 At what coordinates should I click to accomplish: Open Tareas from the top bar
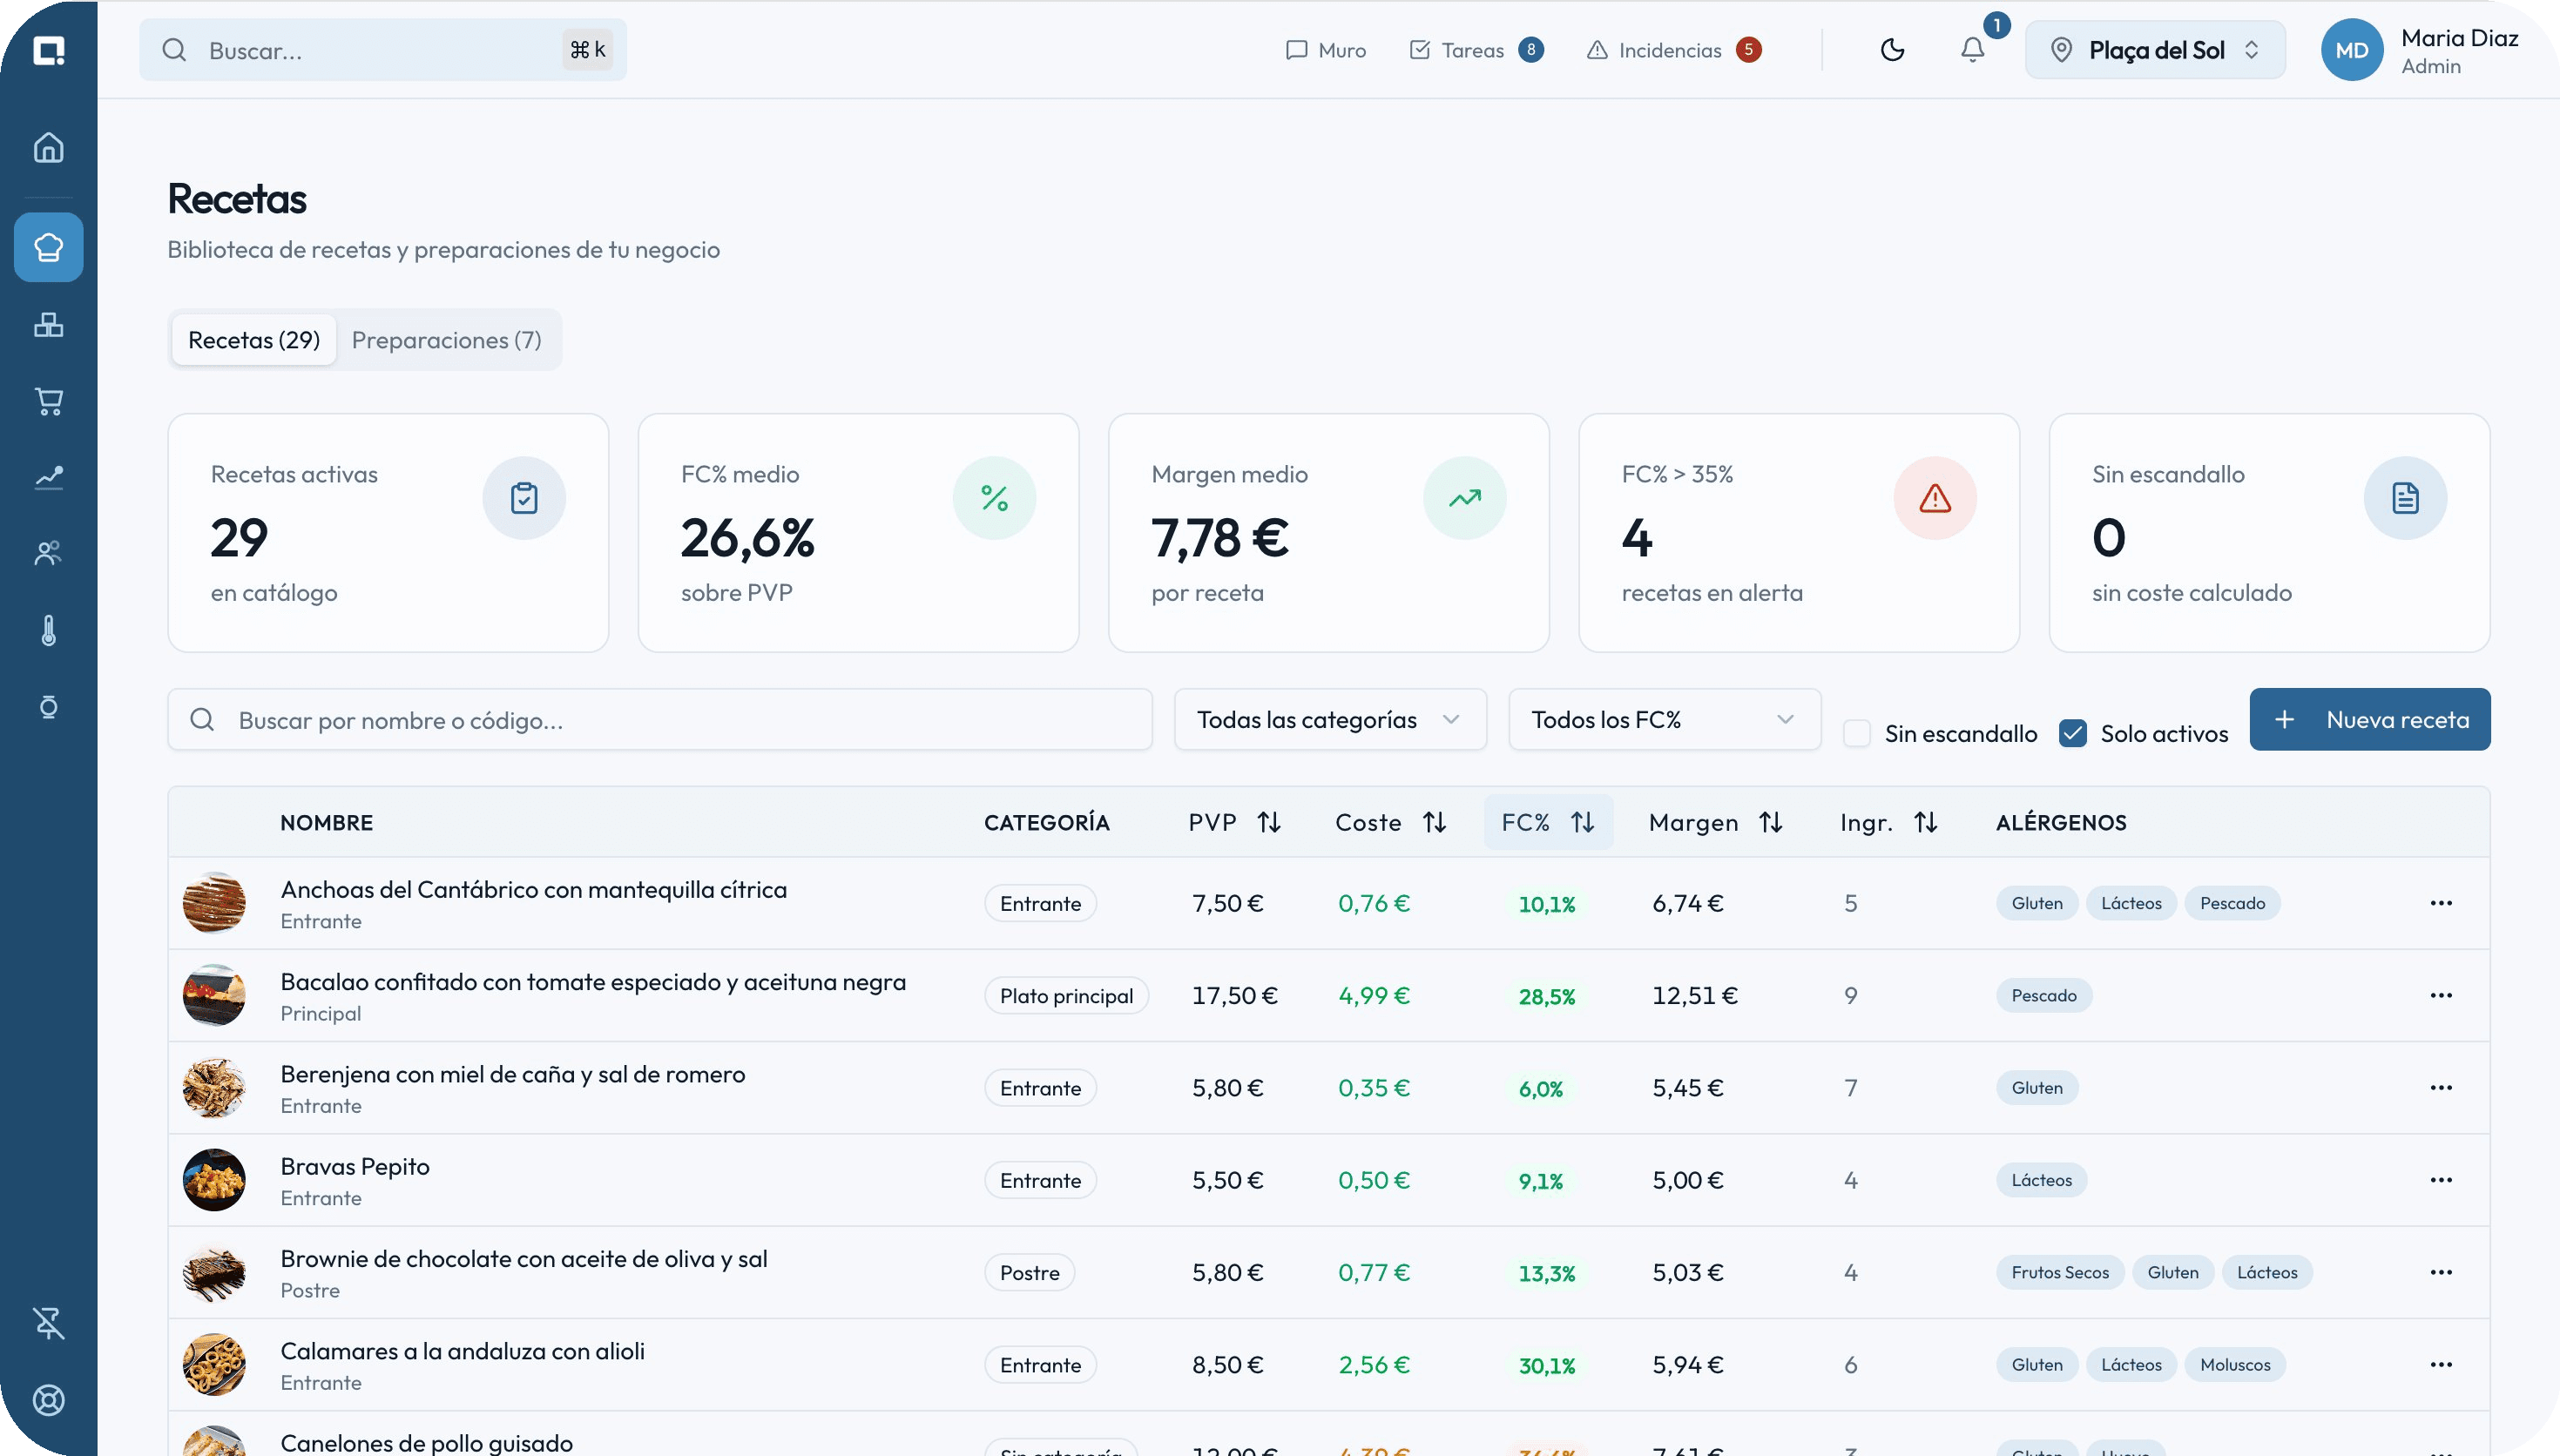pyautogui.click(x=1476, y=50)
